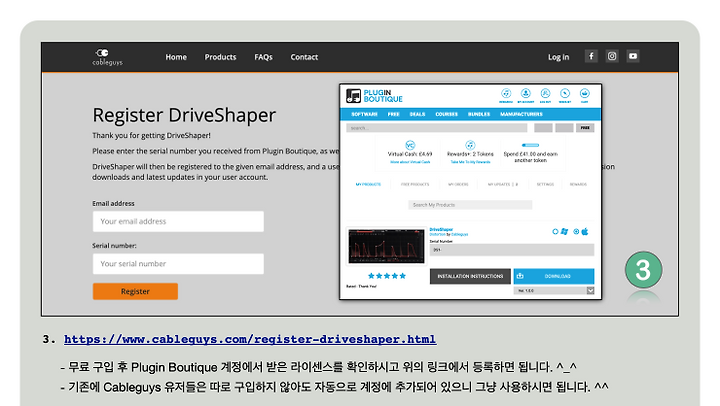Viewport: 720px width, 406px height.
Task: Open the Cableguys manufacturer link under DriveShaper
Action: pos(460,234)
